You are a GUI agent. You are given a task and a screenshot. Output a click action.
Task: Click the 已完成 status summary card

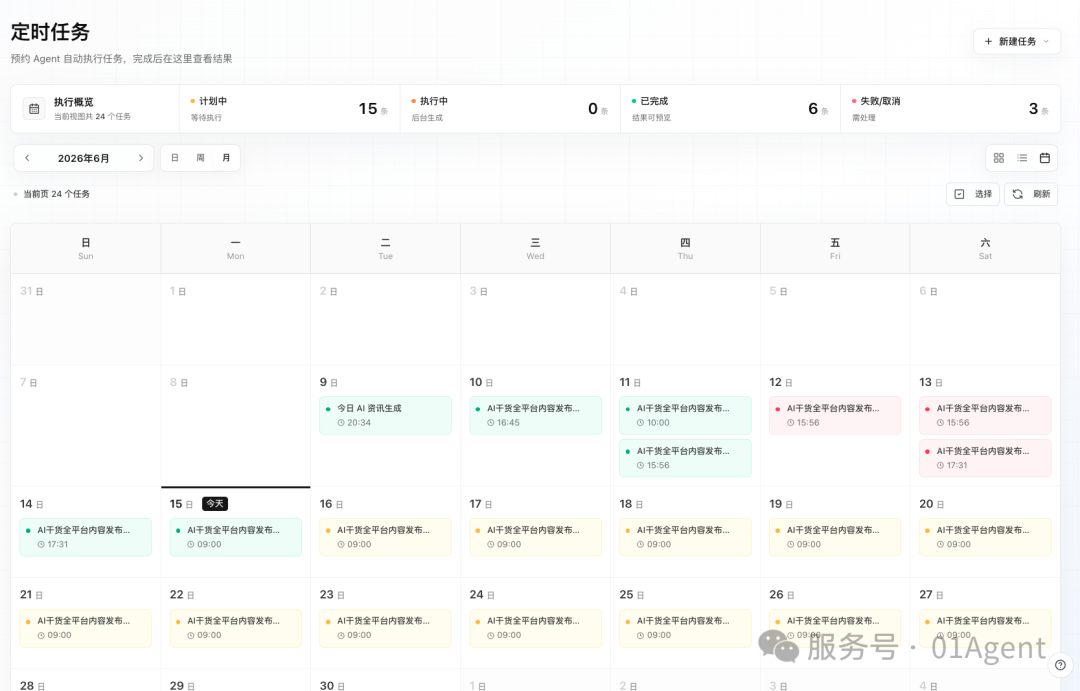point(730,109)
